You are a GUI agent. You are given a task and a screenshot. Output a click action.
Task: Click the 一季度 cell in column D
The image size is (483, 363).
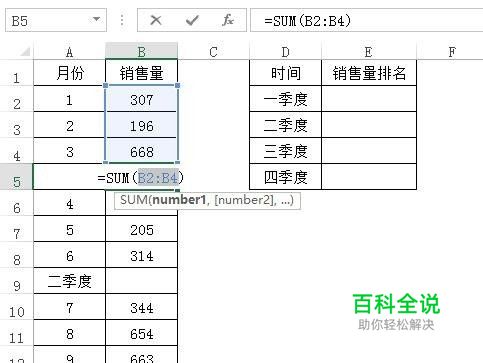285,99
